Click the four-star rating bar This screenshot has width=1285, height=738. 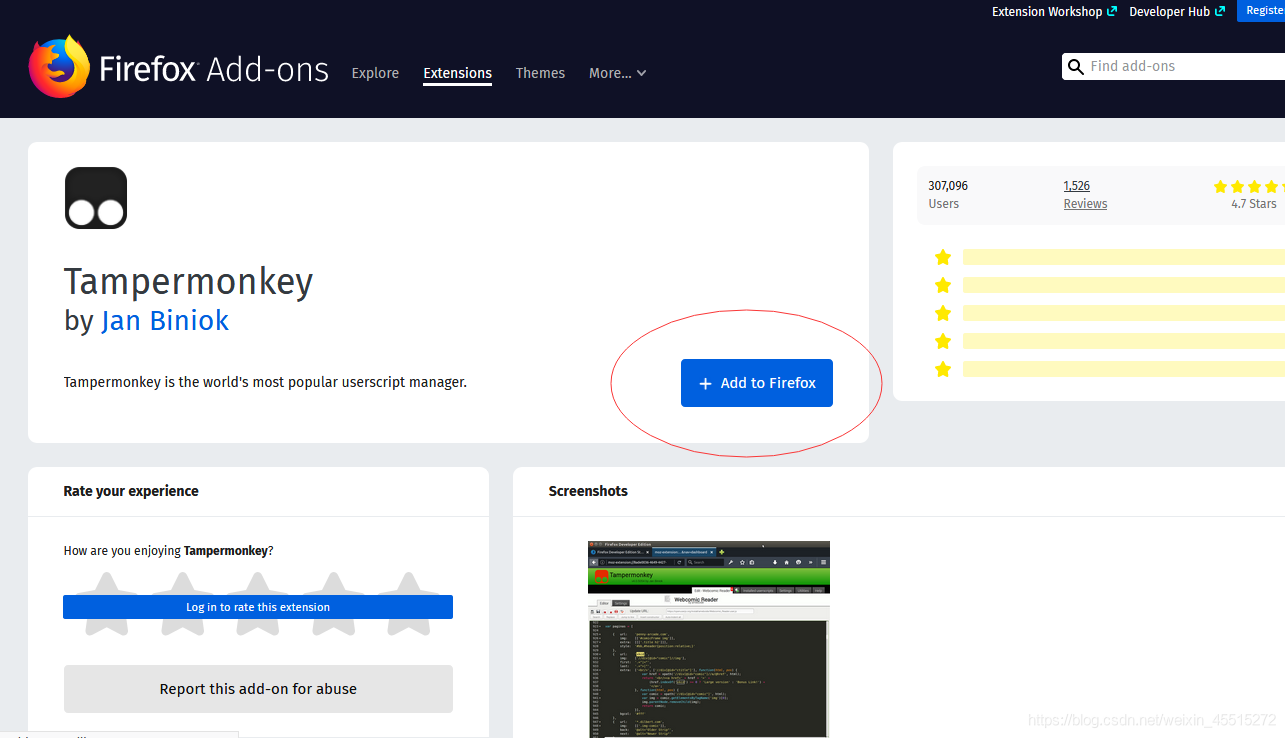[x=1124, y=285]
